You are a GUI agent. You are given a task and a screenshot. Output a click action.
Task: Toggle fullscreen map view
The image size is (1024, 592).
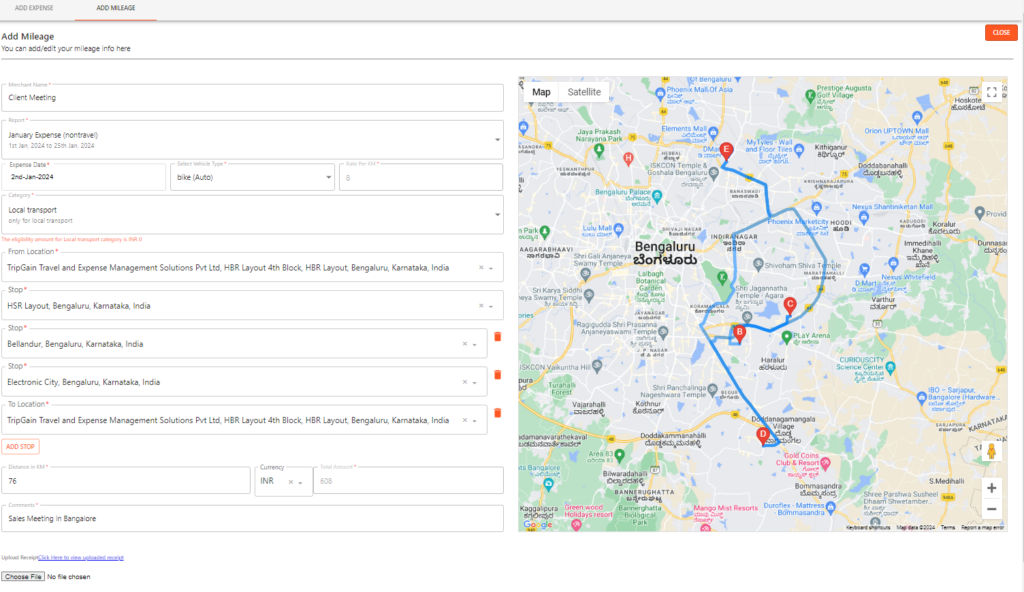tap(991, 92)
